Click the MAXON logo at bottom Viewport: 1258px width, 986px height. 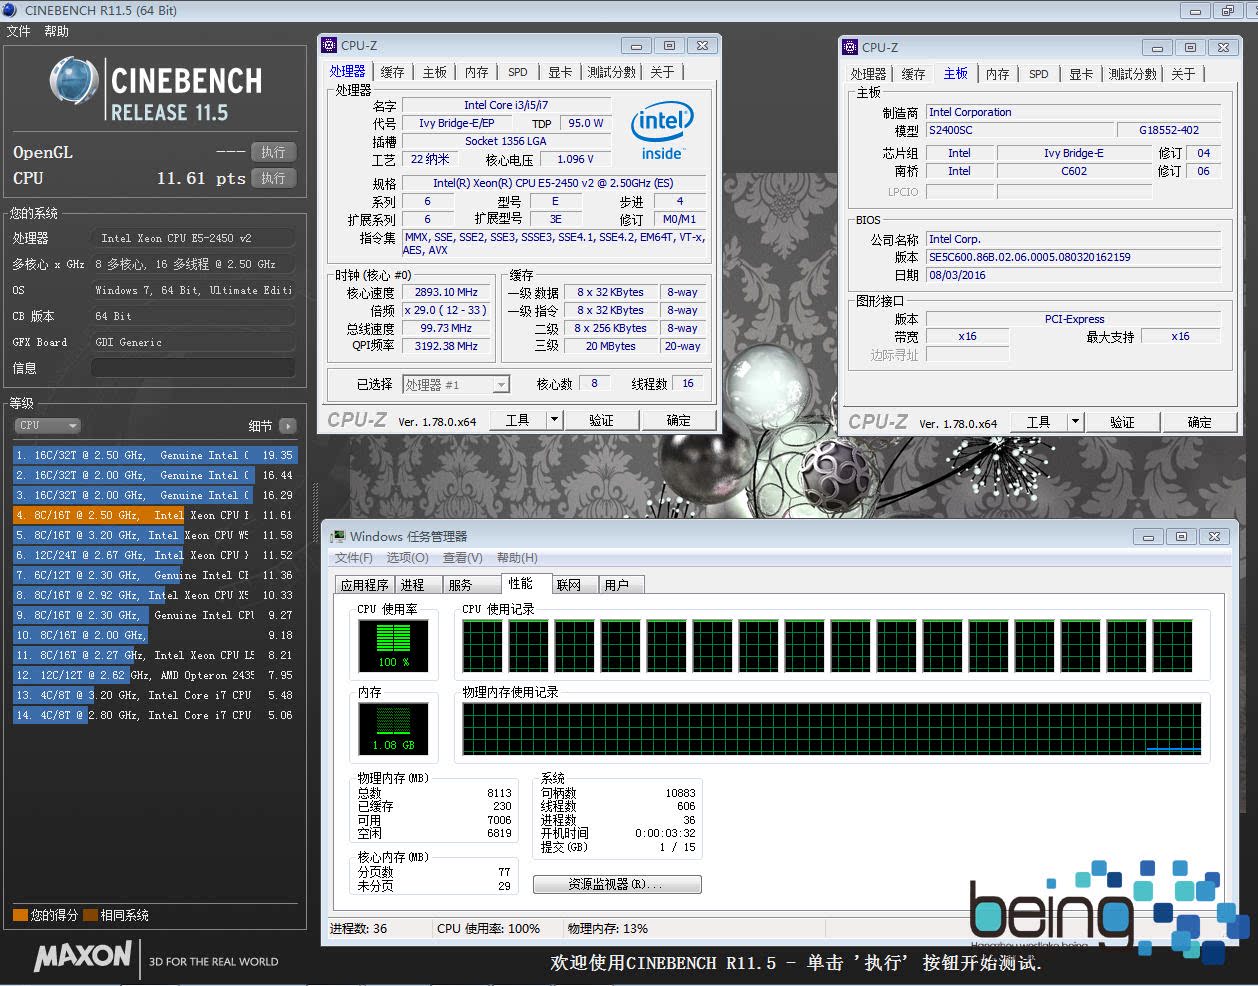83,956
